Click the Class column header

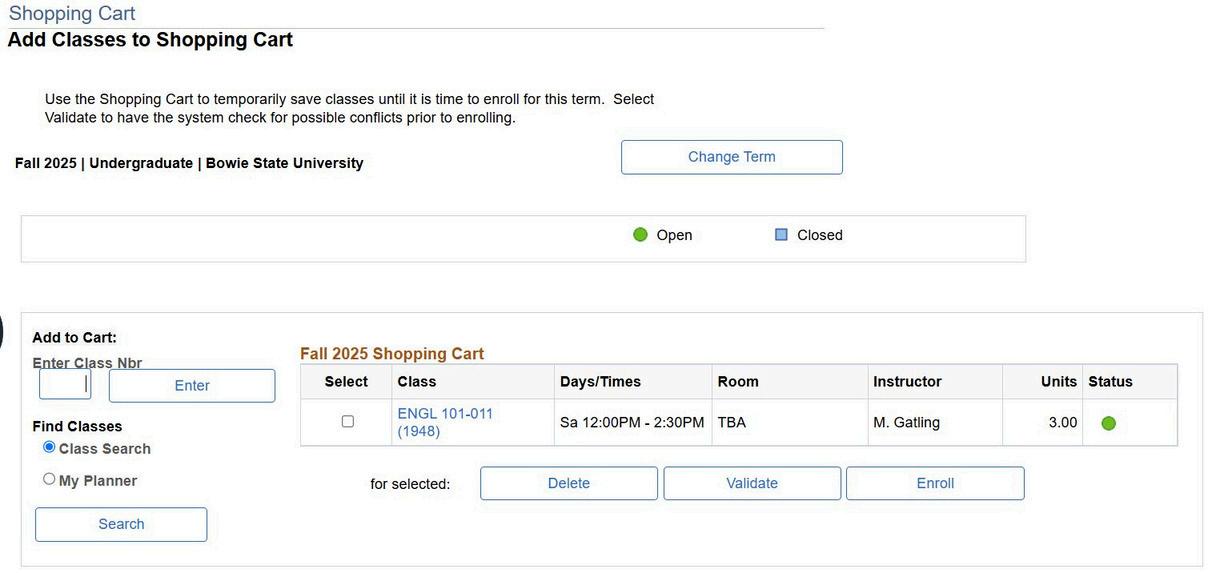[x=417, y=381]
